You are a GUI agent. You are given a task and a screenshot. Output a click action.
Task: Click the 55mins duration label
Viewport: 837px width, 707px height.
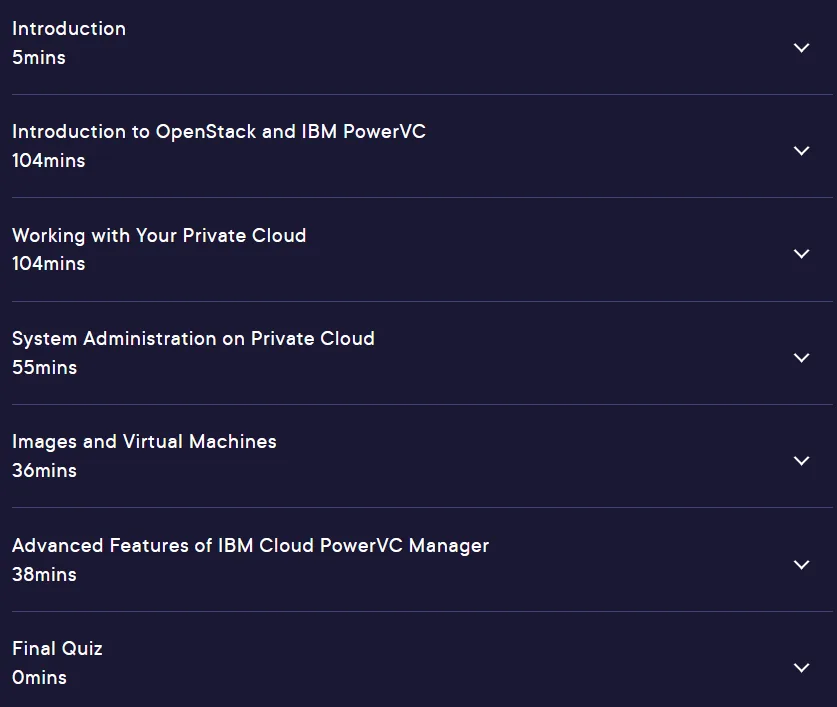44,367
